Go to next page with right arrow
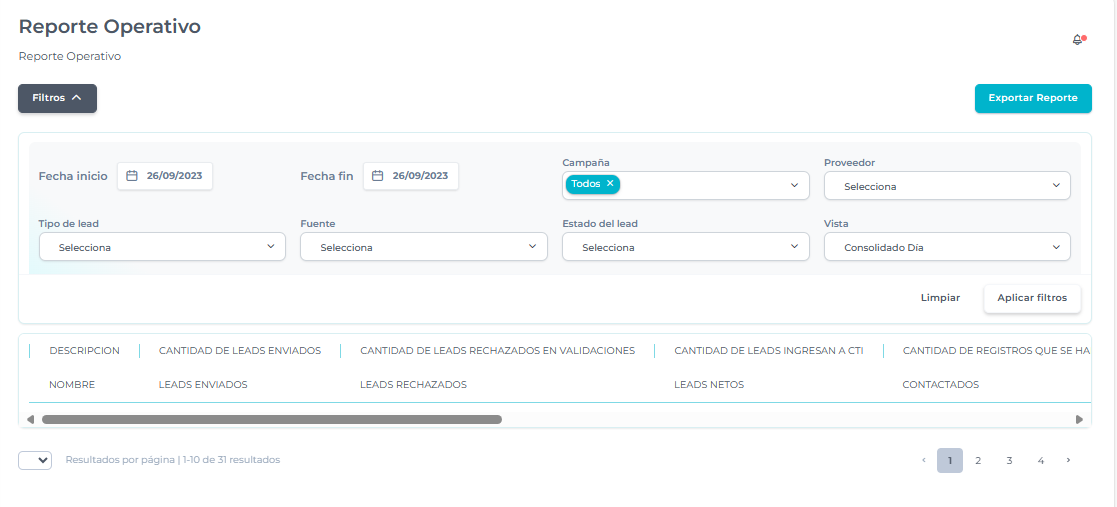Image resolution: width=1117 pixels, height=507 pixels. pyautogui.click(x=1068, y=460)
